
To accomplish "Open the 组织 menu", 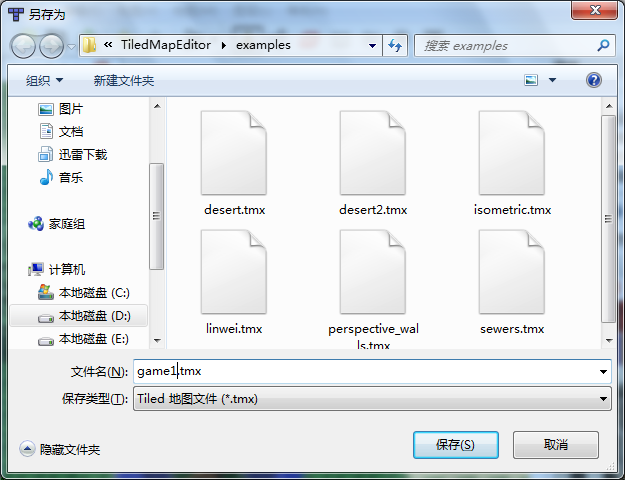I will pyautogui.click(x=44, y=81).
